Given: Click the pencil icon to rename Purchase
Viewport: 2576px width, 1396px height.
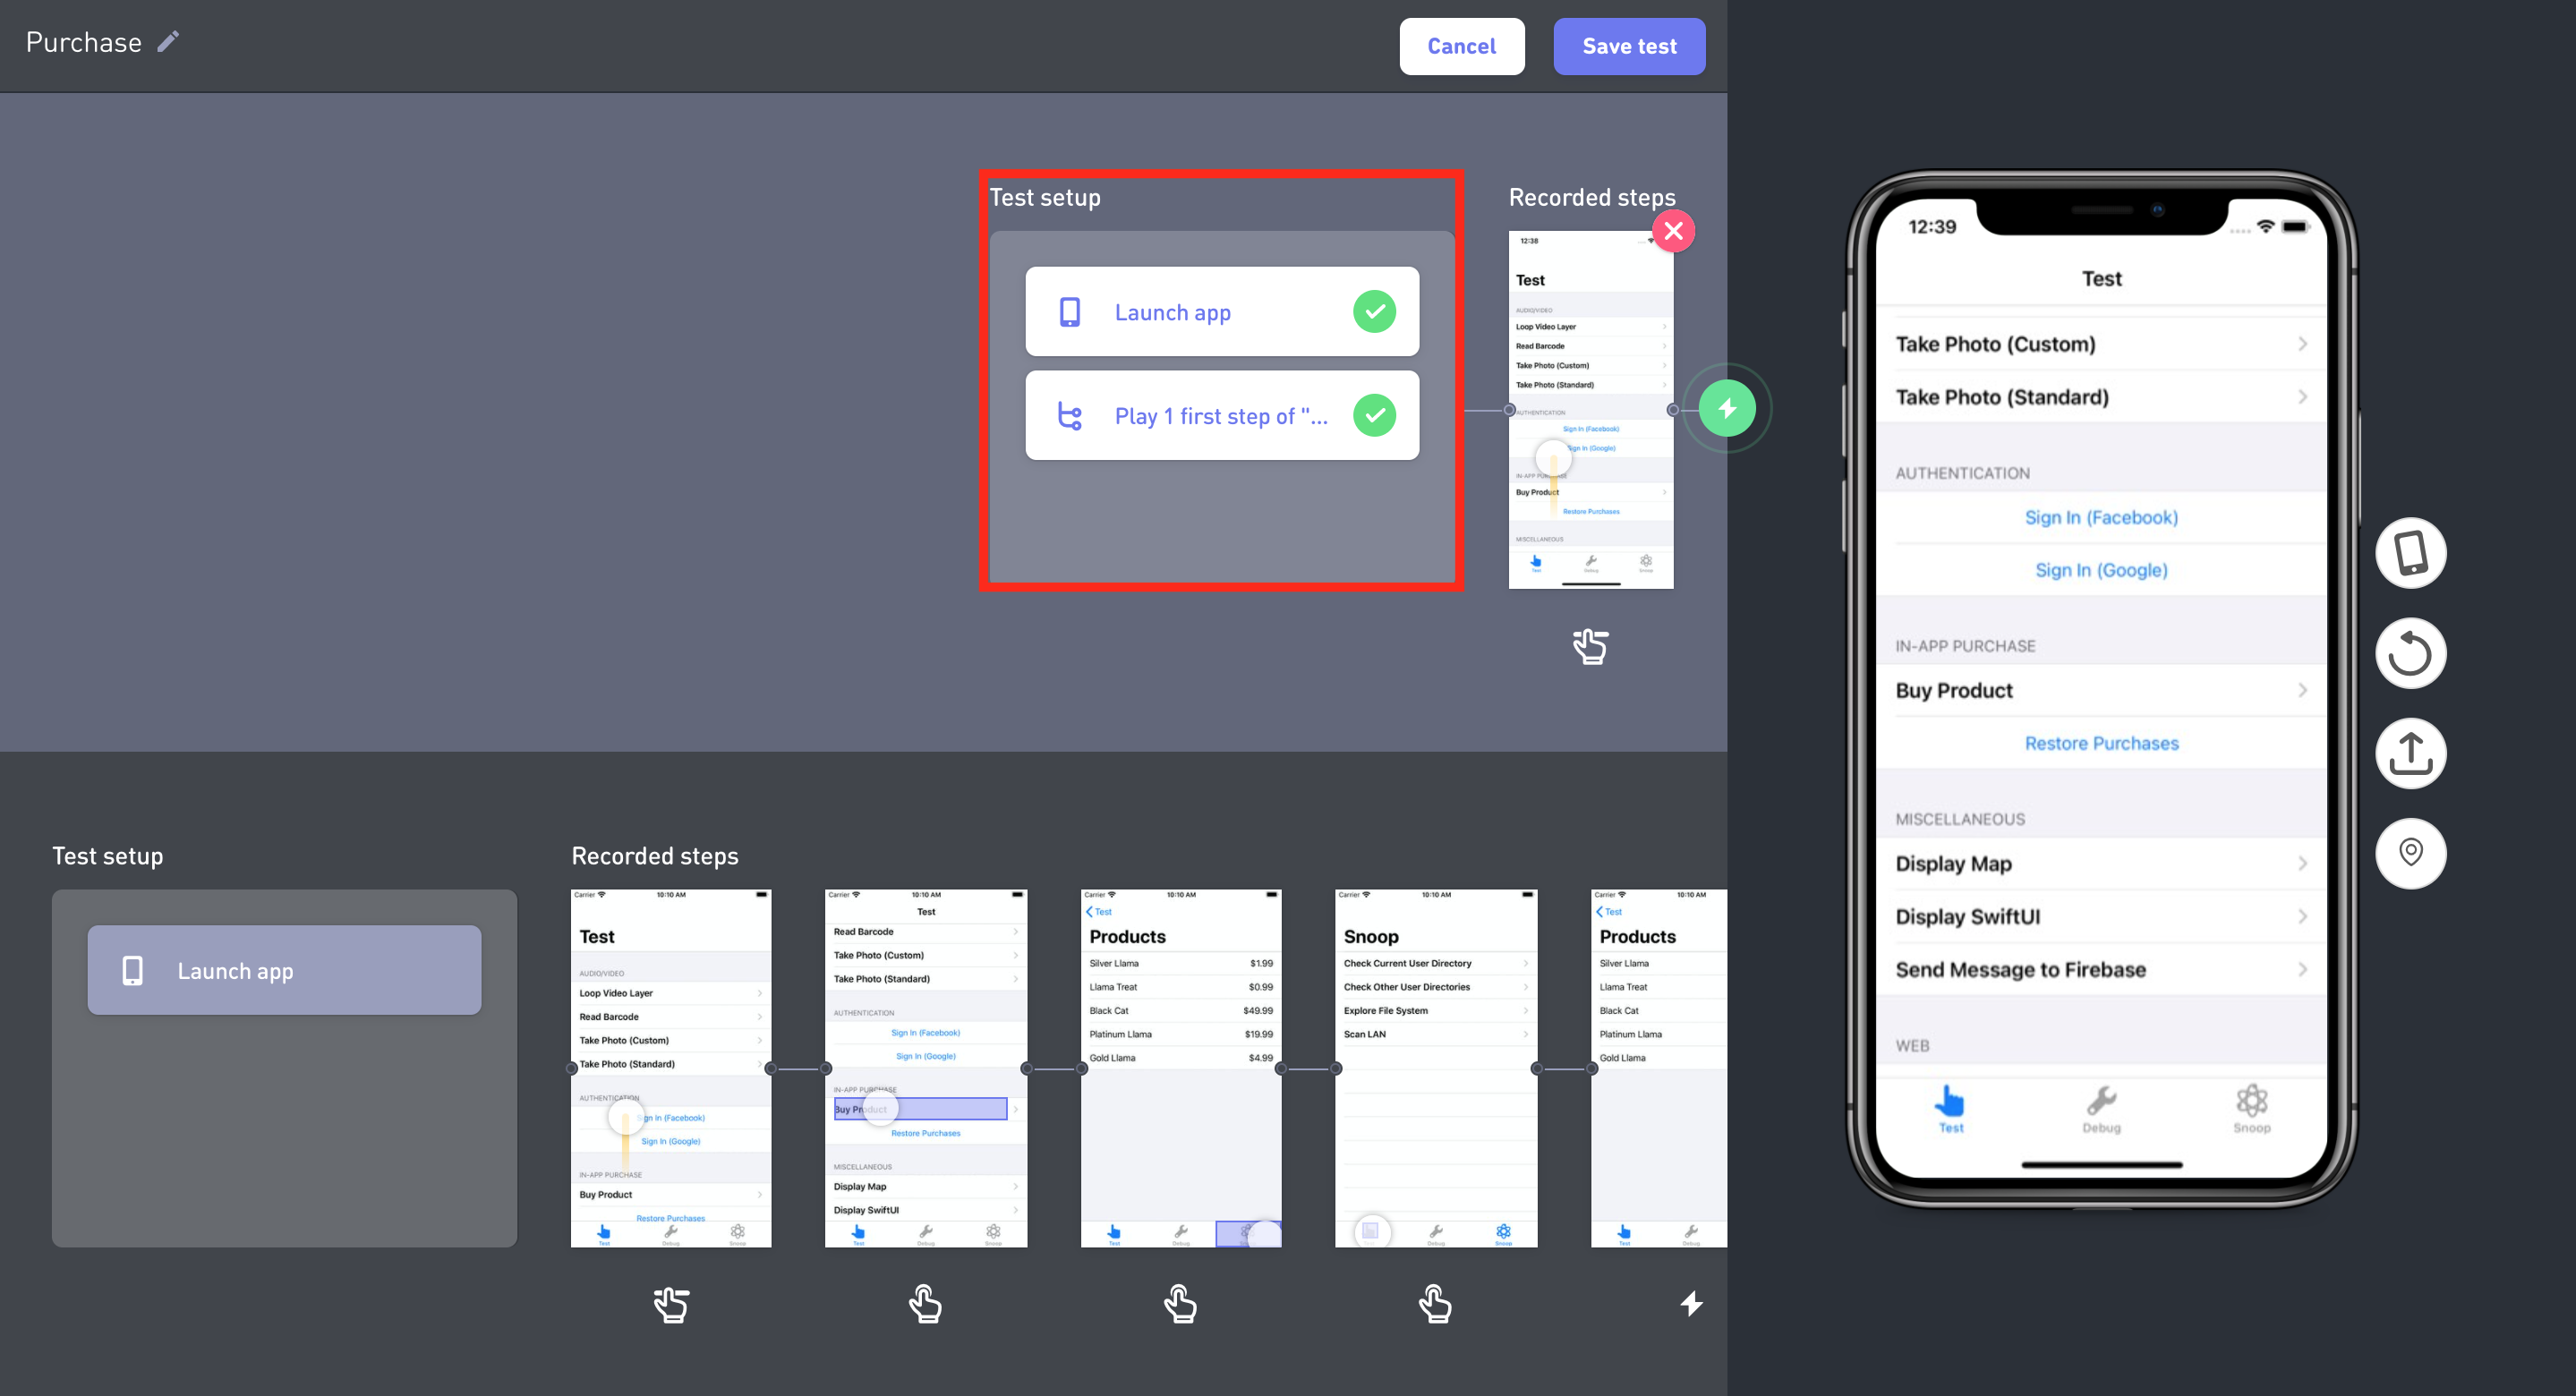Looking at the screenshot, I should click(x=168, y=41).
